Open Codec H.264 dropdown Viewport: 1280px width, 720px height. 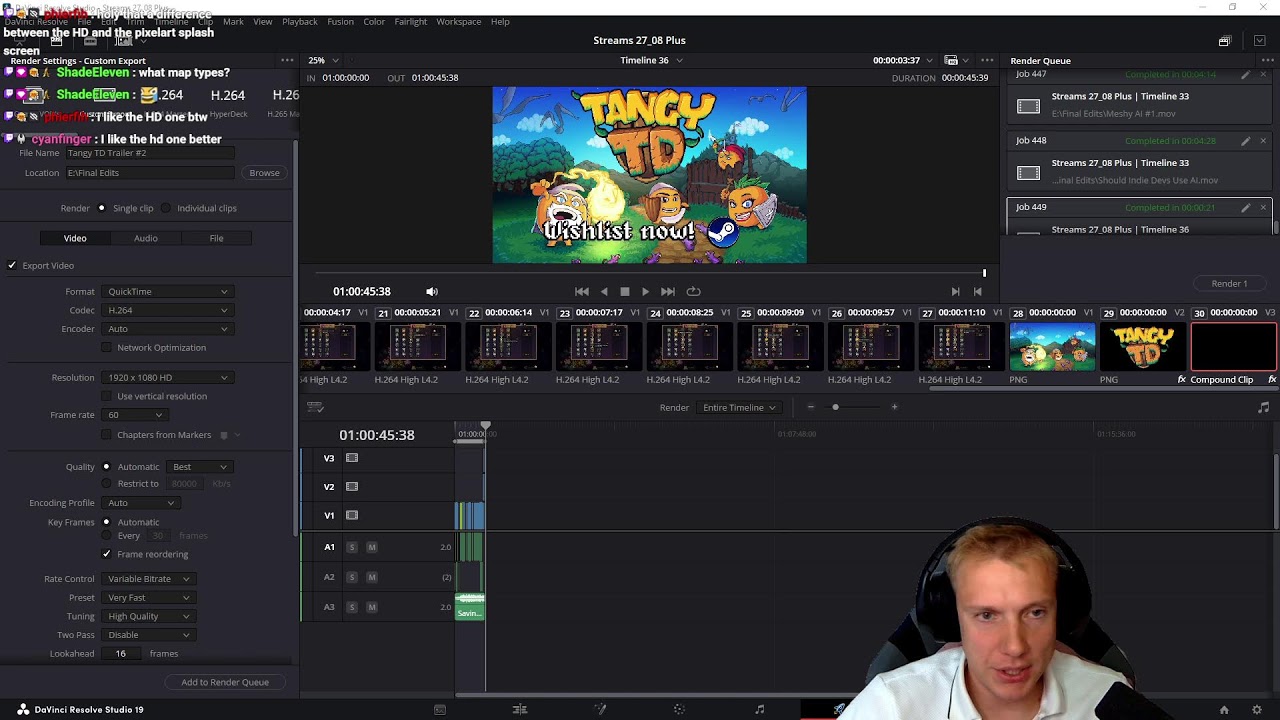pos(167,310)
